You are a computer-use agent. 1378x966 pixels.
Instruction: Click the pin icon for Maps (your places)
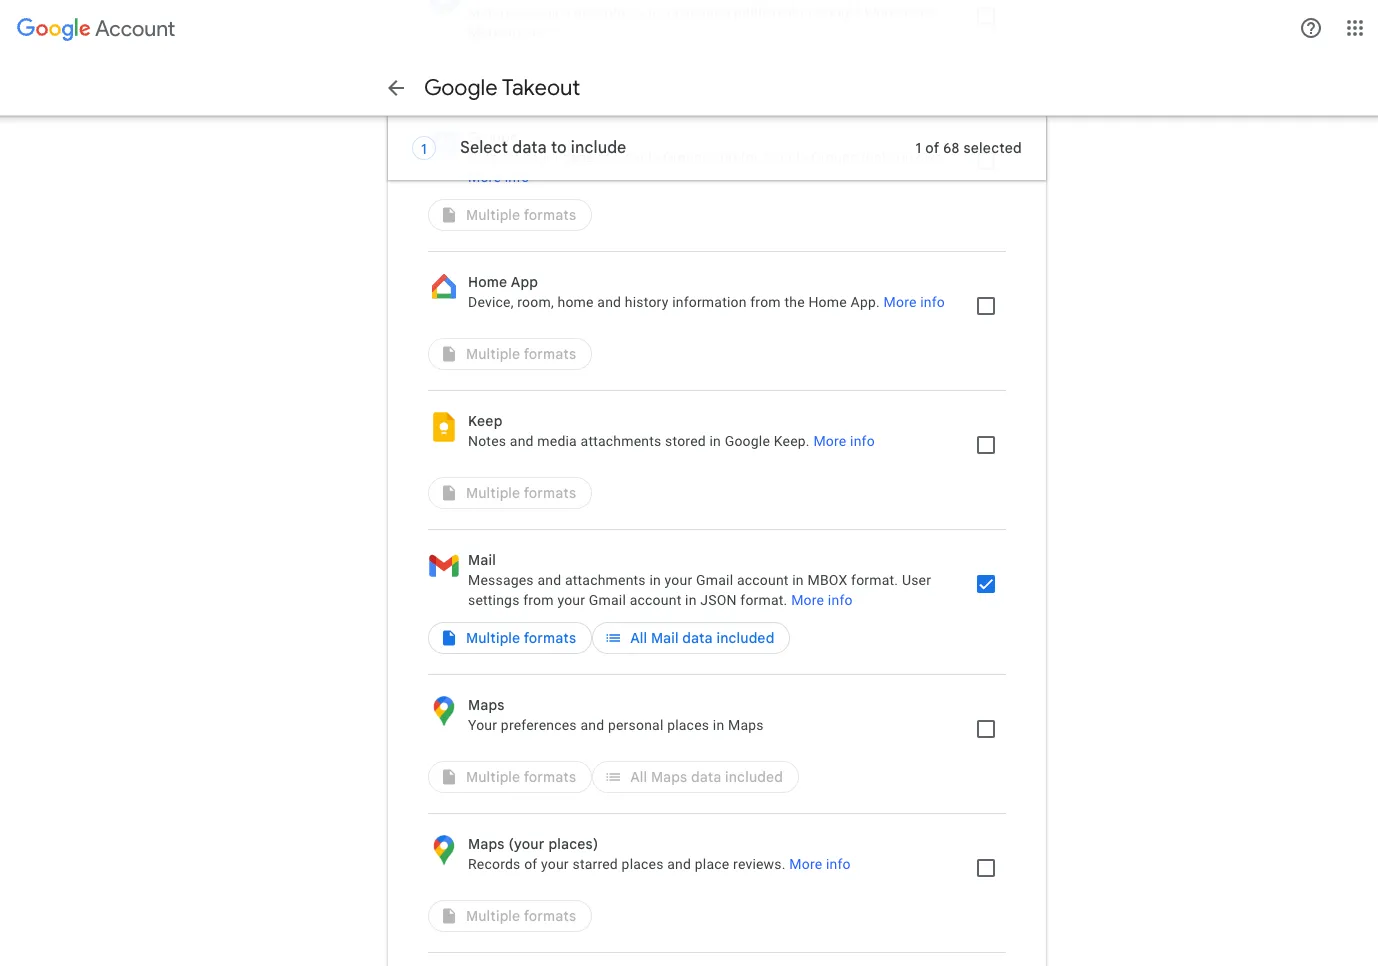tap(444, 850)
